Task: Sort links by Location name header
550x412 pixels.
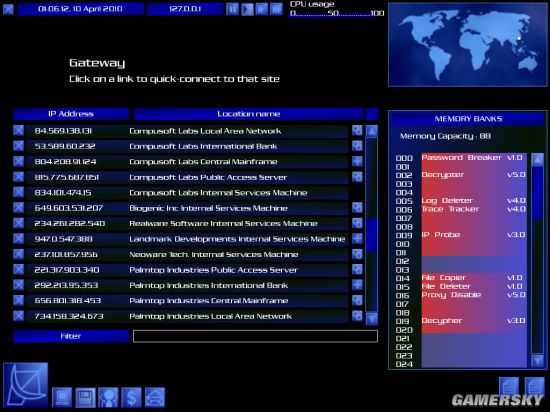Action: pyautogui.click(x=248, y=114)
